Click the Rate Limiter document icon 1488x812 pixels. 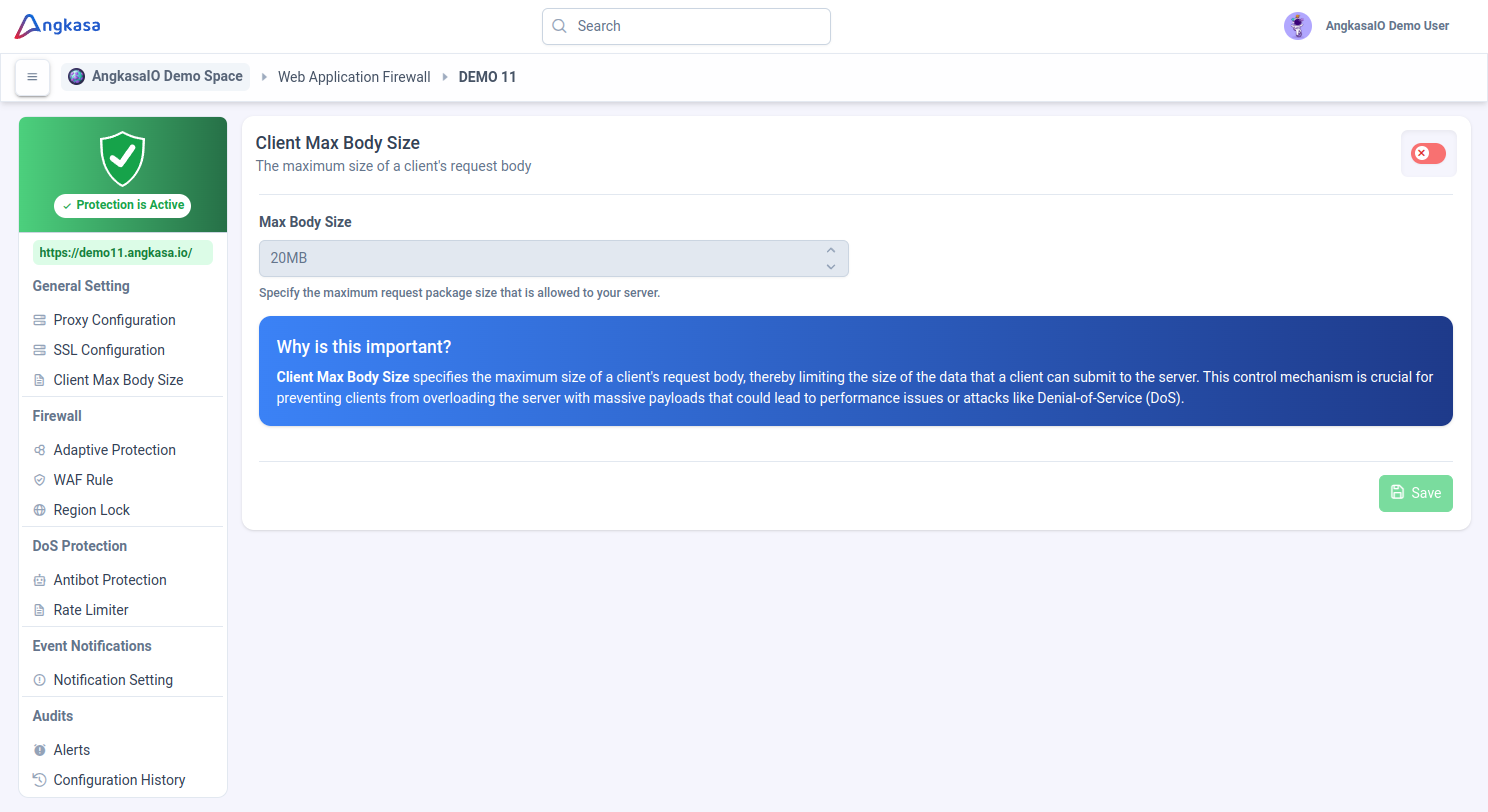pyautogui.click(x=40, y=610)
